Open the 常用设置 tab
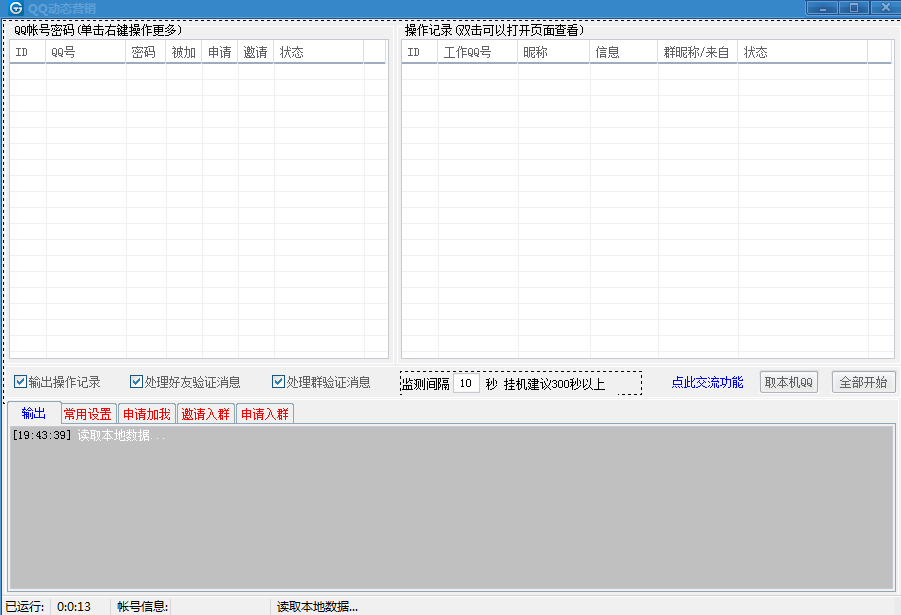The image size is (901, 615). point(88,414)
